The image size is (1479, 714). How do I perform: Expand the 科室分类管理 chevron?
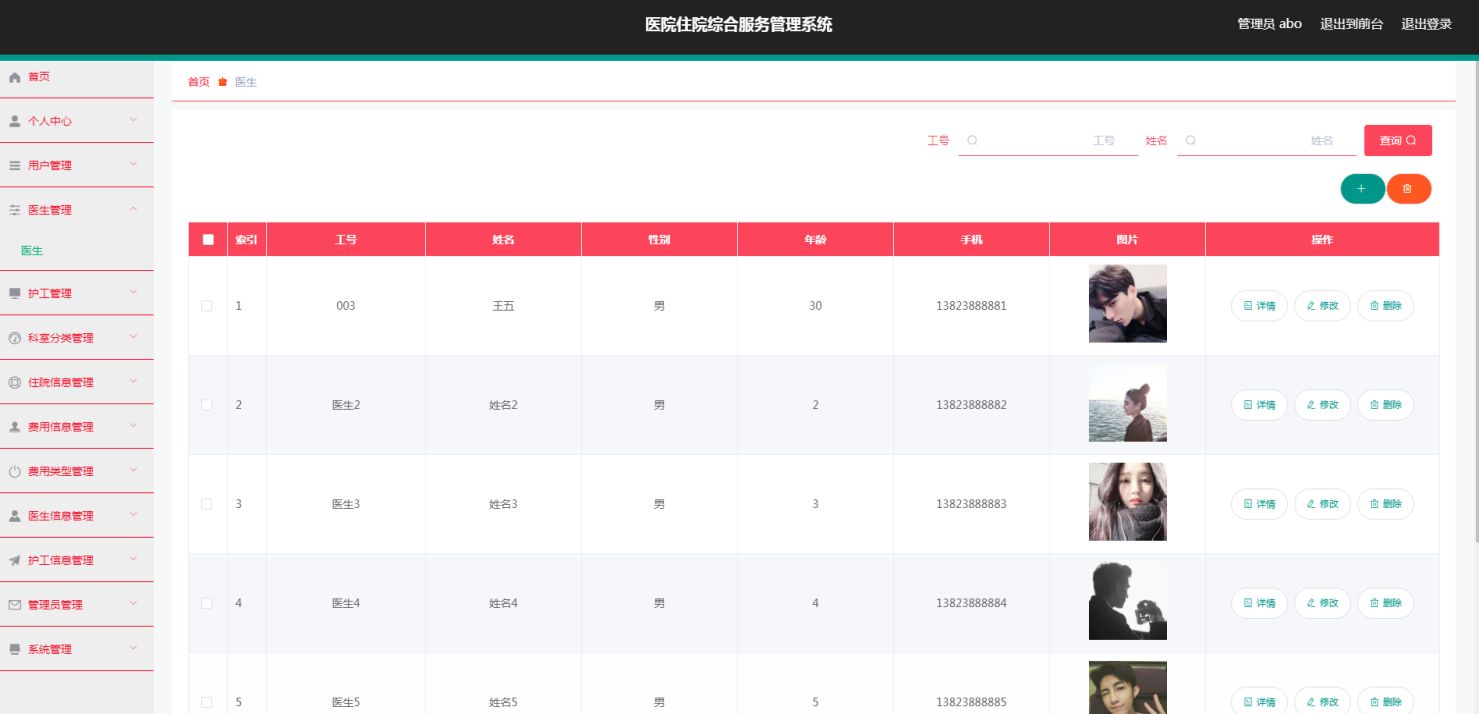(134, 337)
